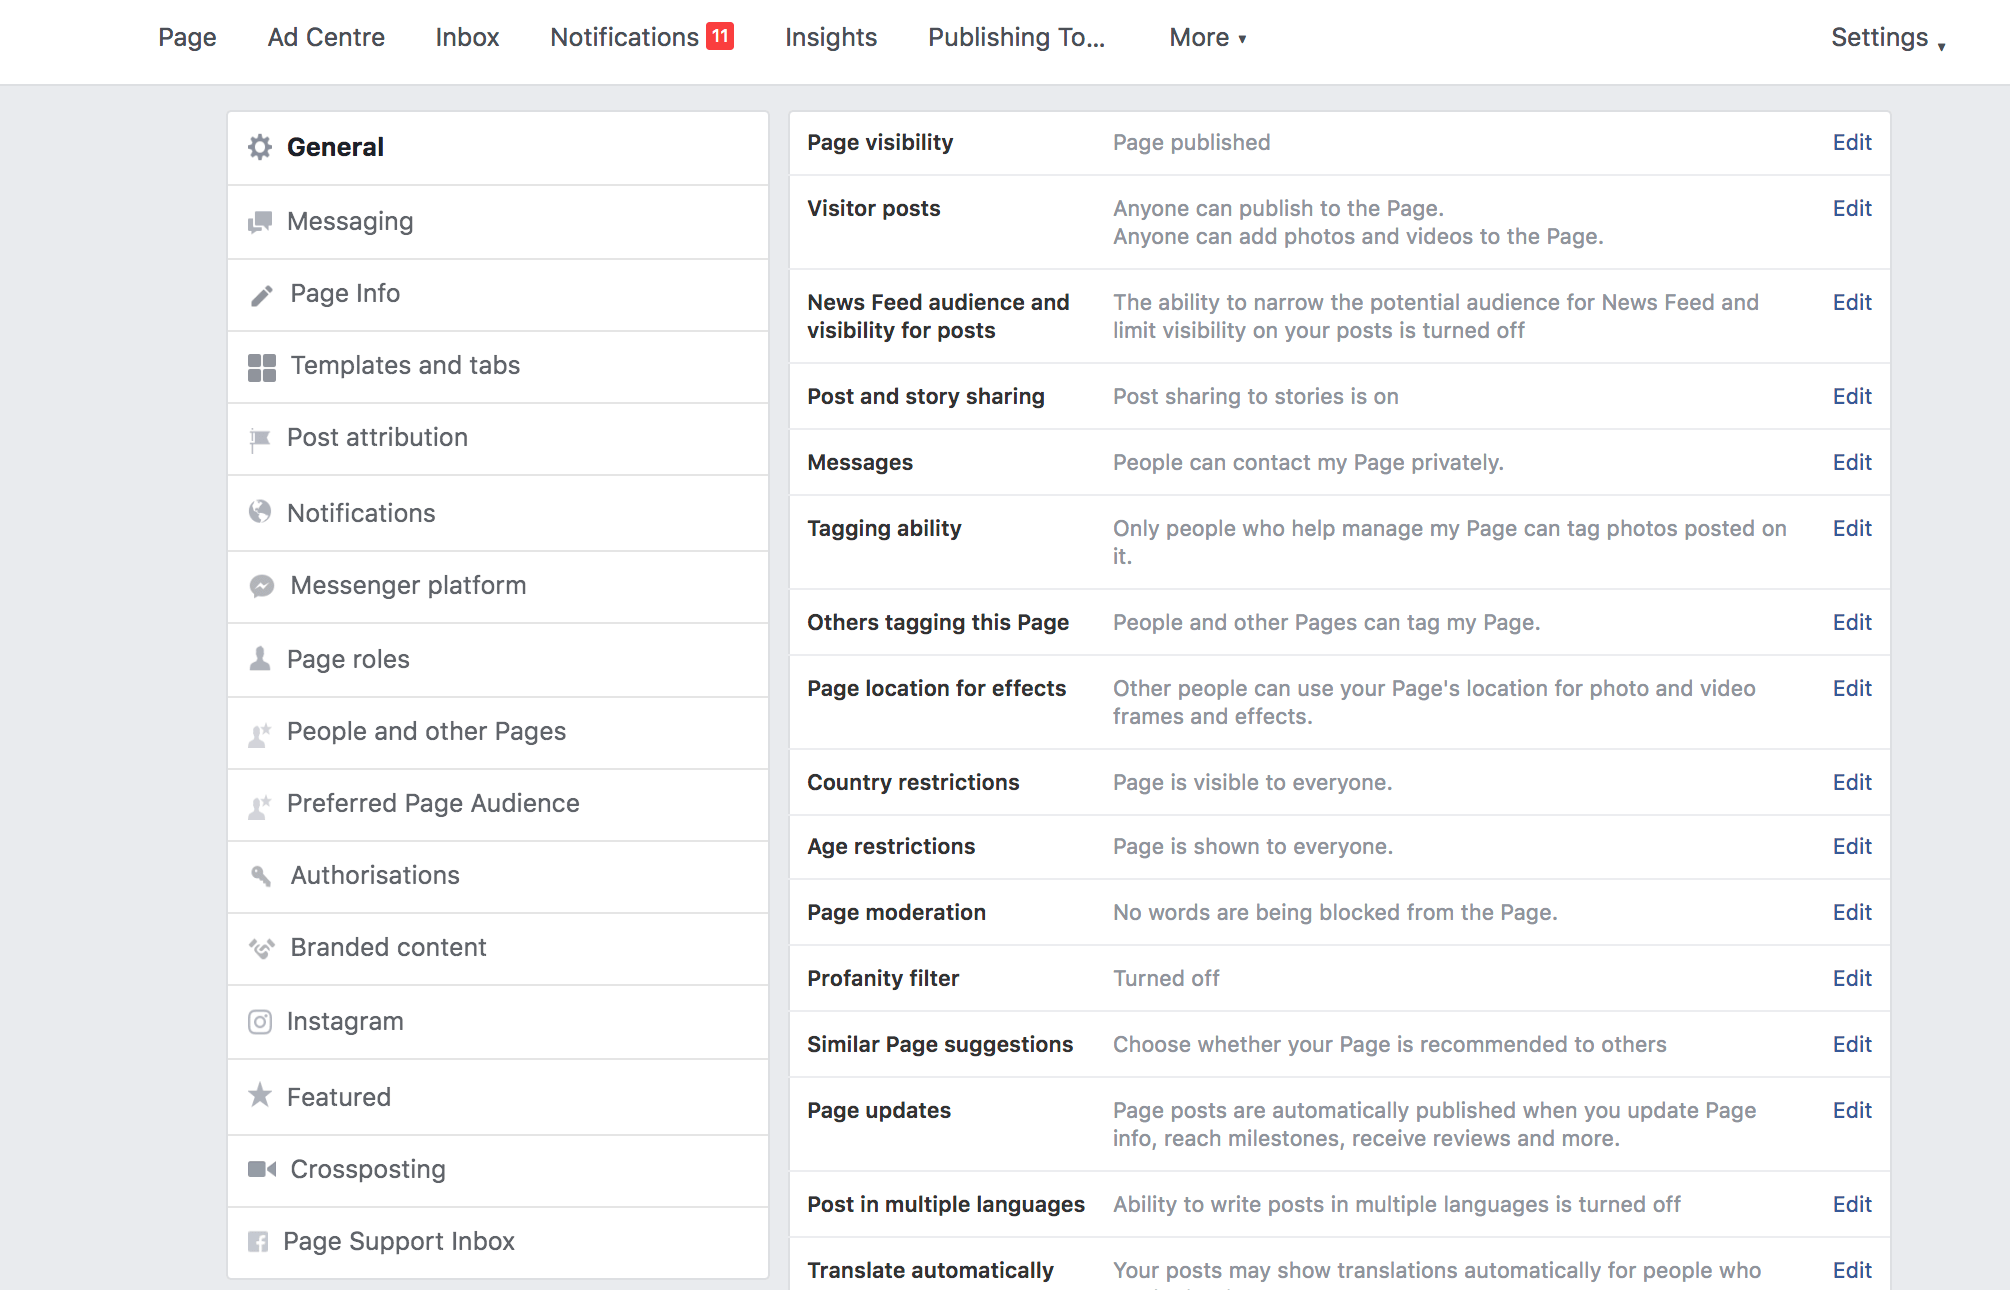Edit Similar Page suggestions
This screenshot has height=1290, width=2010.
[1852, 1044]
